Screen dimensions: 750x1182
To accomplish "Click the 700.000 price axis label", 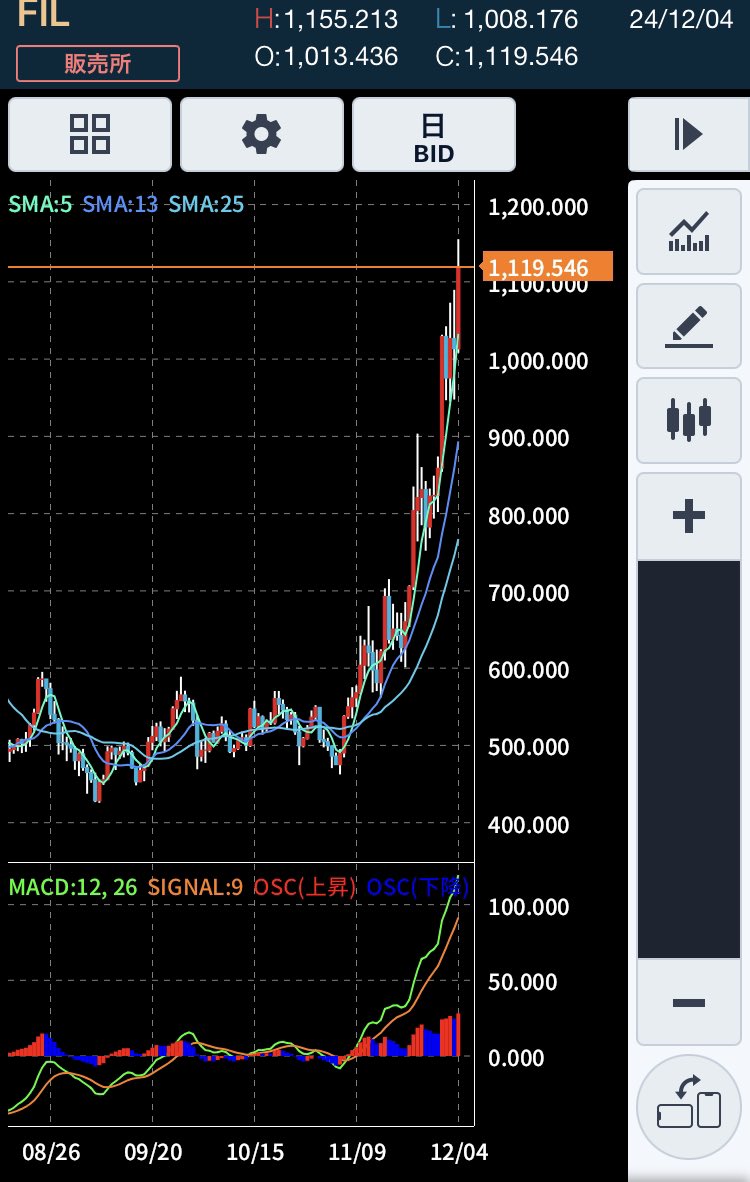I will [528, 593].
